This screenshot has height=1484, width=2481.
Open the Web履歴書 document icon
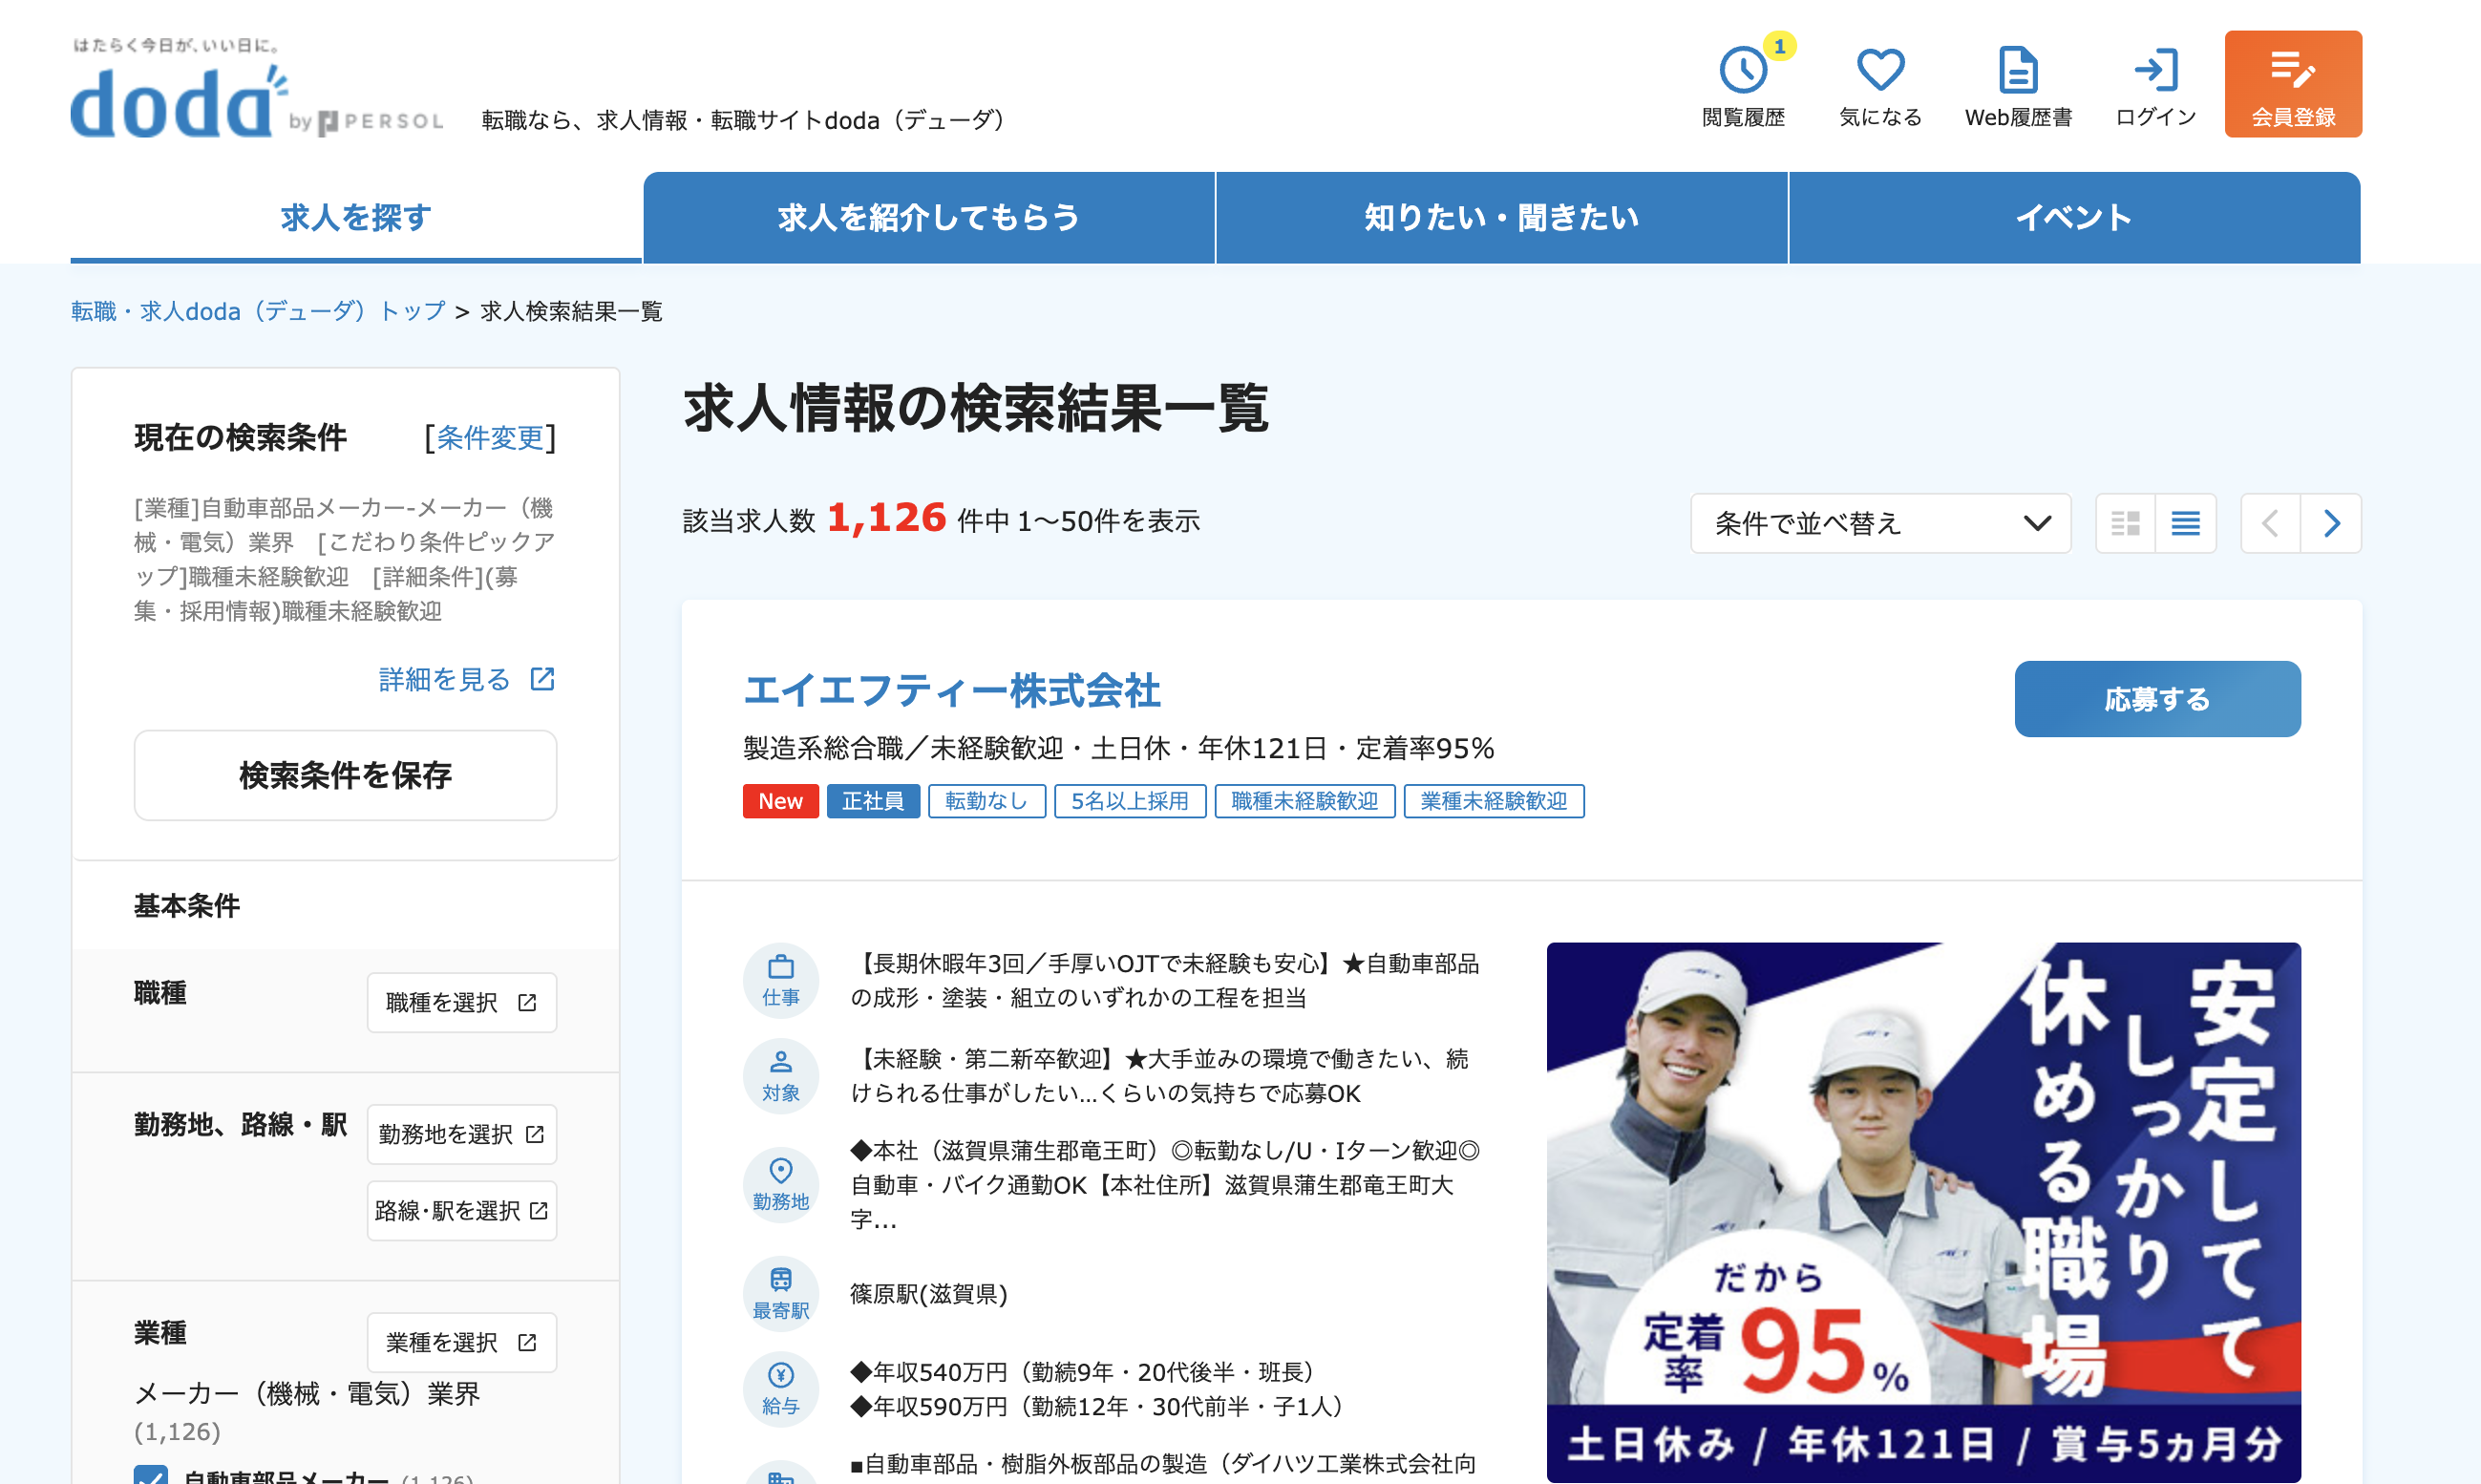coord(2018,70)
